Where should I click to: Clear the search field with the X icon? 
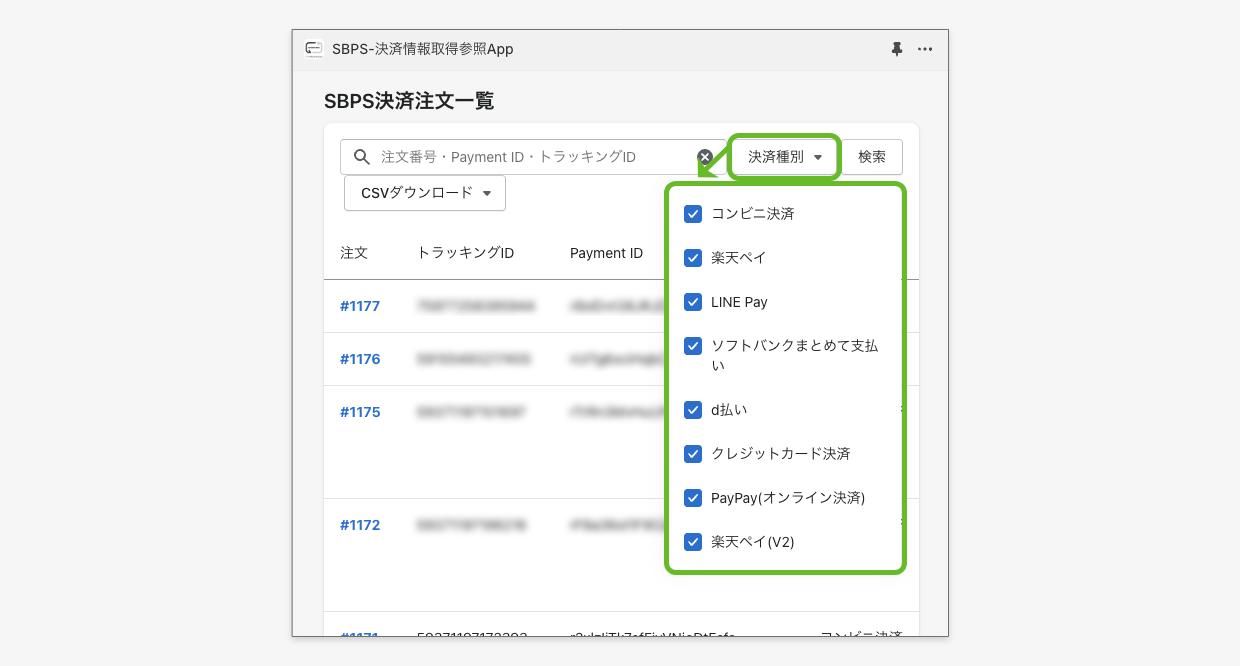(705, 157)
